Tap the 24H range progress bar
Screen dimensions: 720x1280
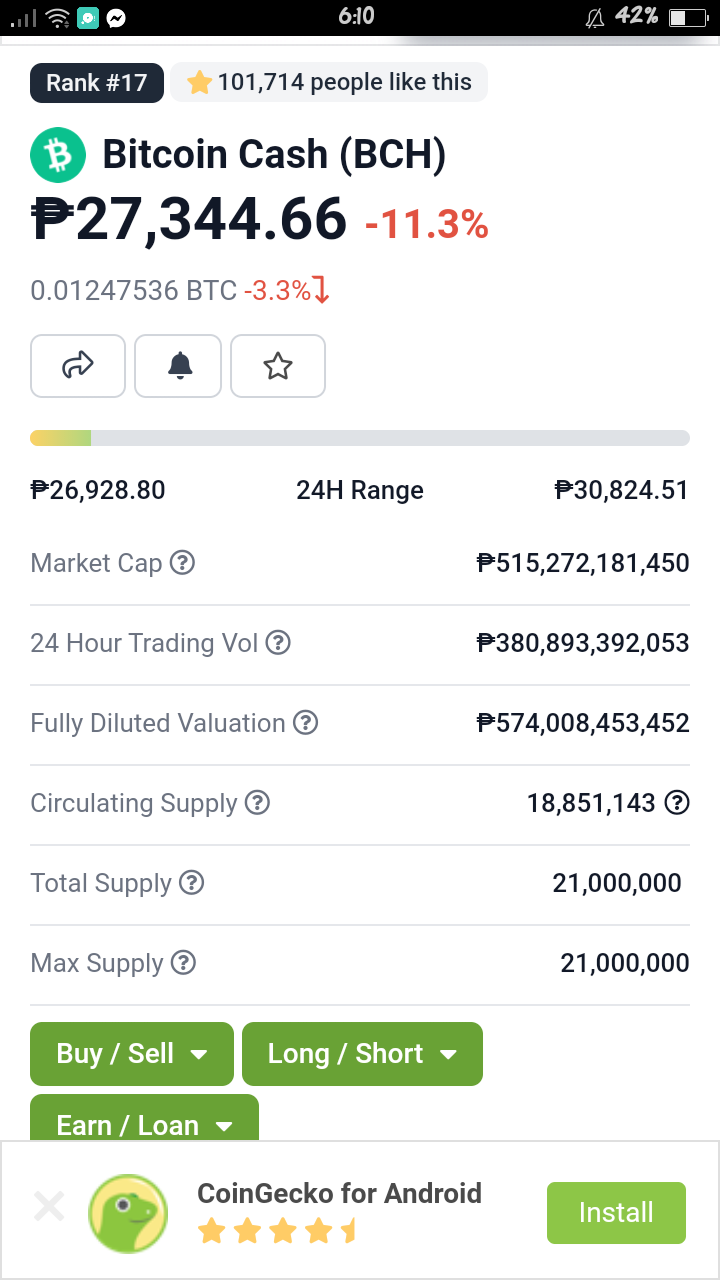tap(360, 438)
